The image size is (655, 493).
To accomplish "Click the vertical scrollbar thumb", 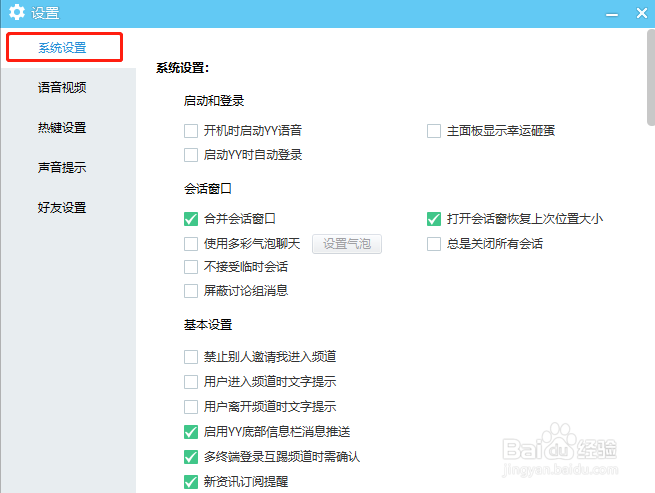I will [x=651, y=77].
